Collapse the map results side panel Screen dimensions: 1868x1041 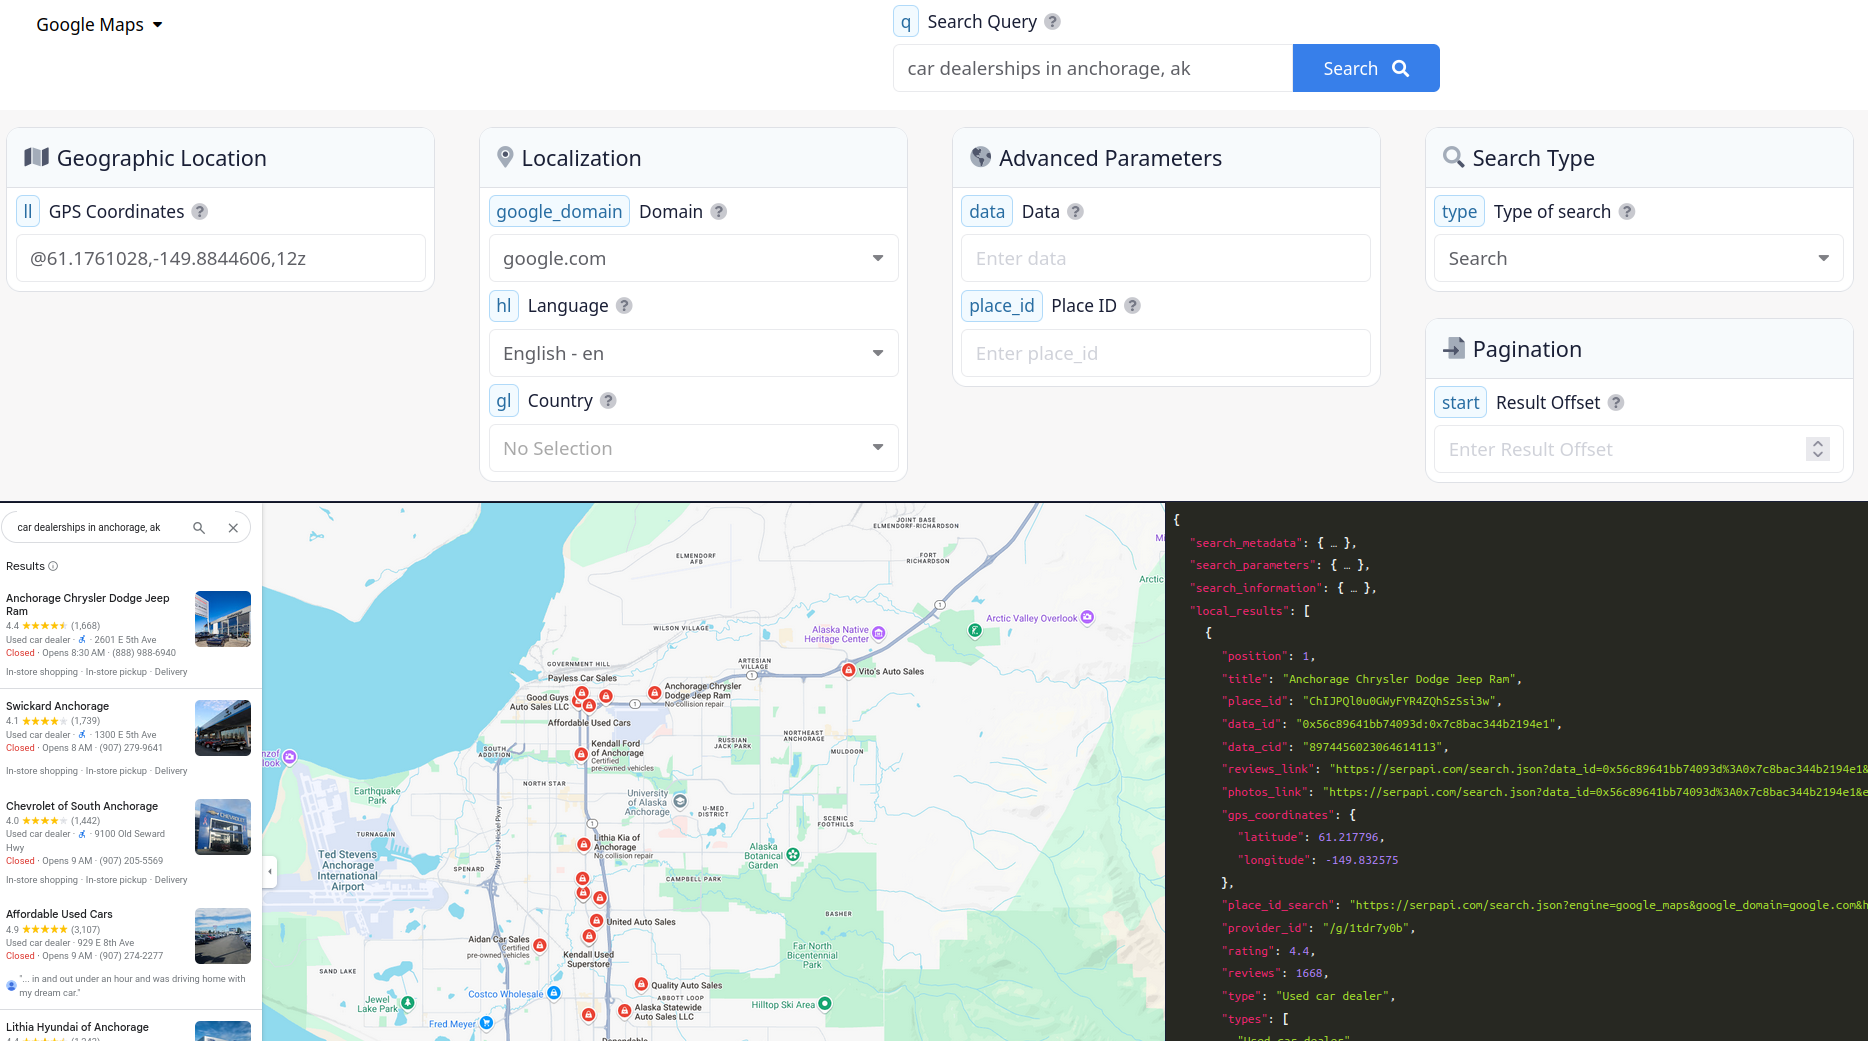tap(270, 872)
